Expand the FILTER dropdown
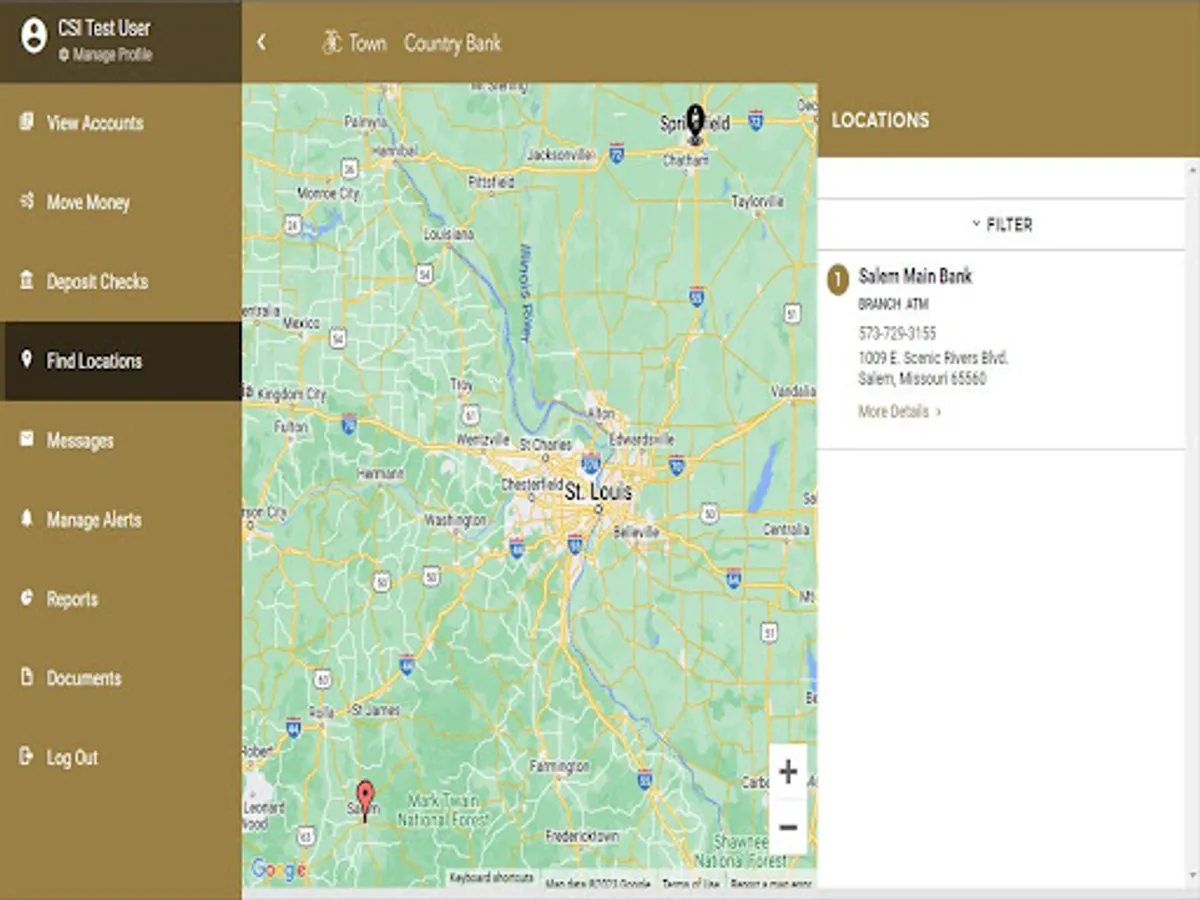The image size is (1200, 900). coord(1001,225)
